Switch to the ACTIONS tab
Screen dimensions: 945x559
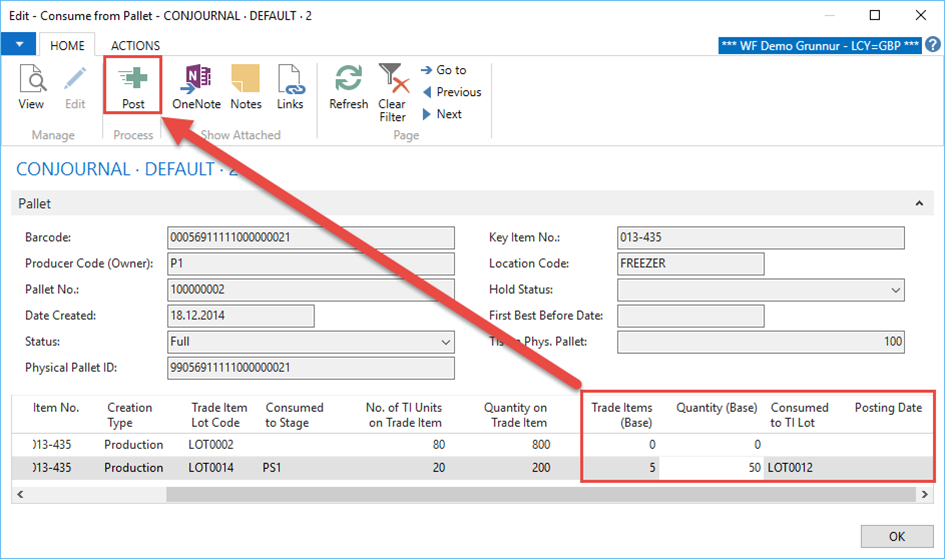click(x=135, y=45)
